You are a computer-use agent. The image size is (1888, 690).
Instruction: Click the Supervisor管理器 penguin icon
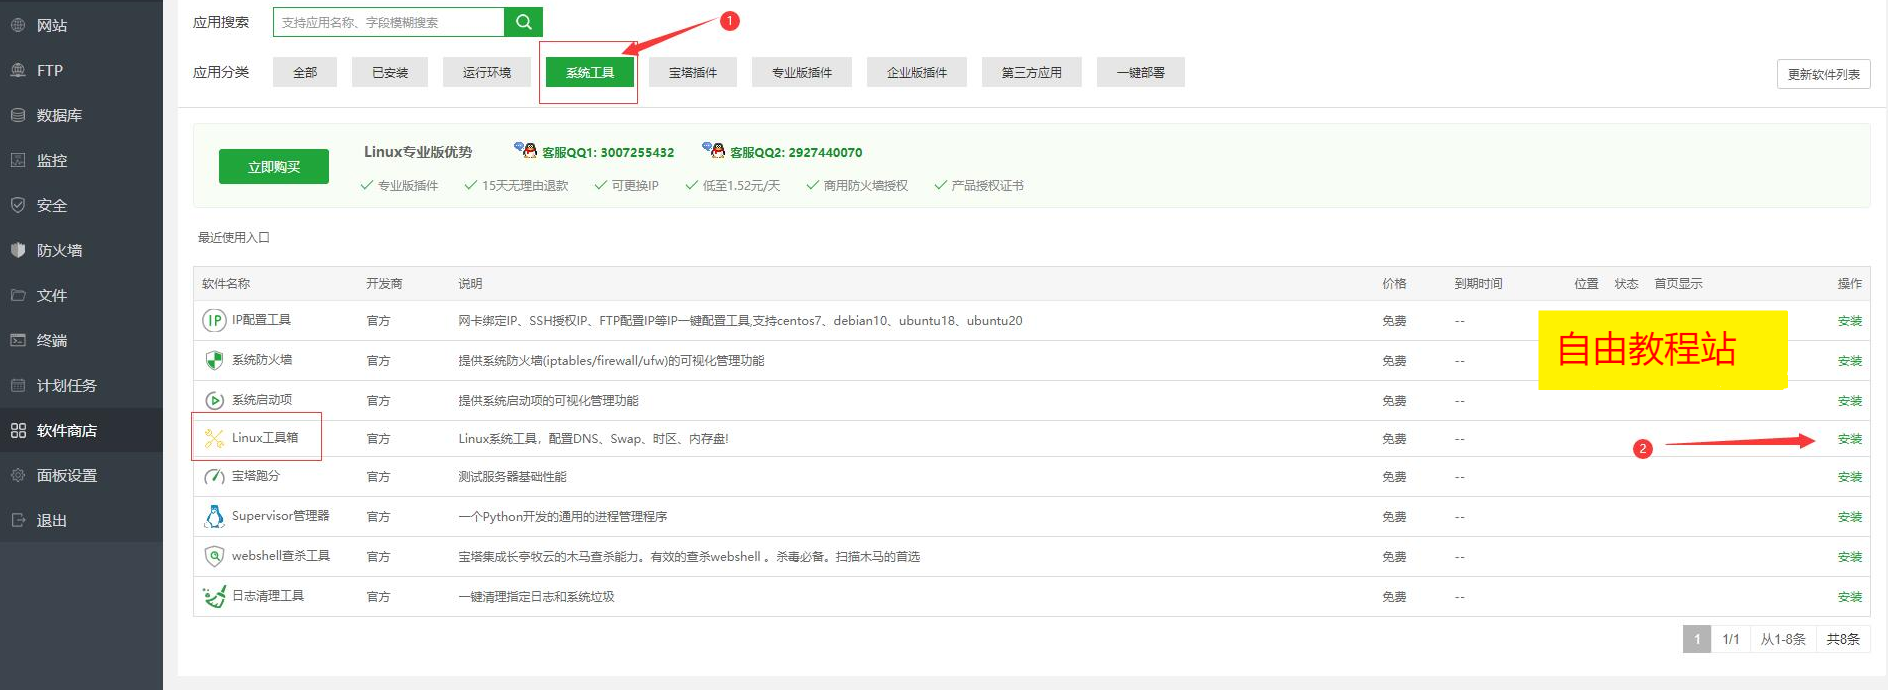[x=214, y=516]
